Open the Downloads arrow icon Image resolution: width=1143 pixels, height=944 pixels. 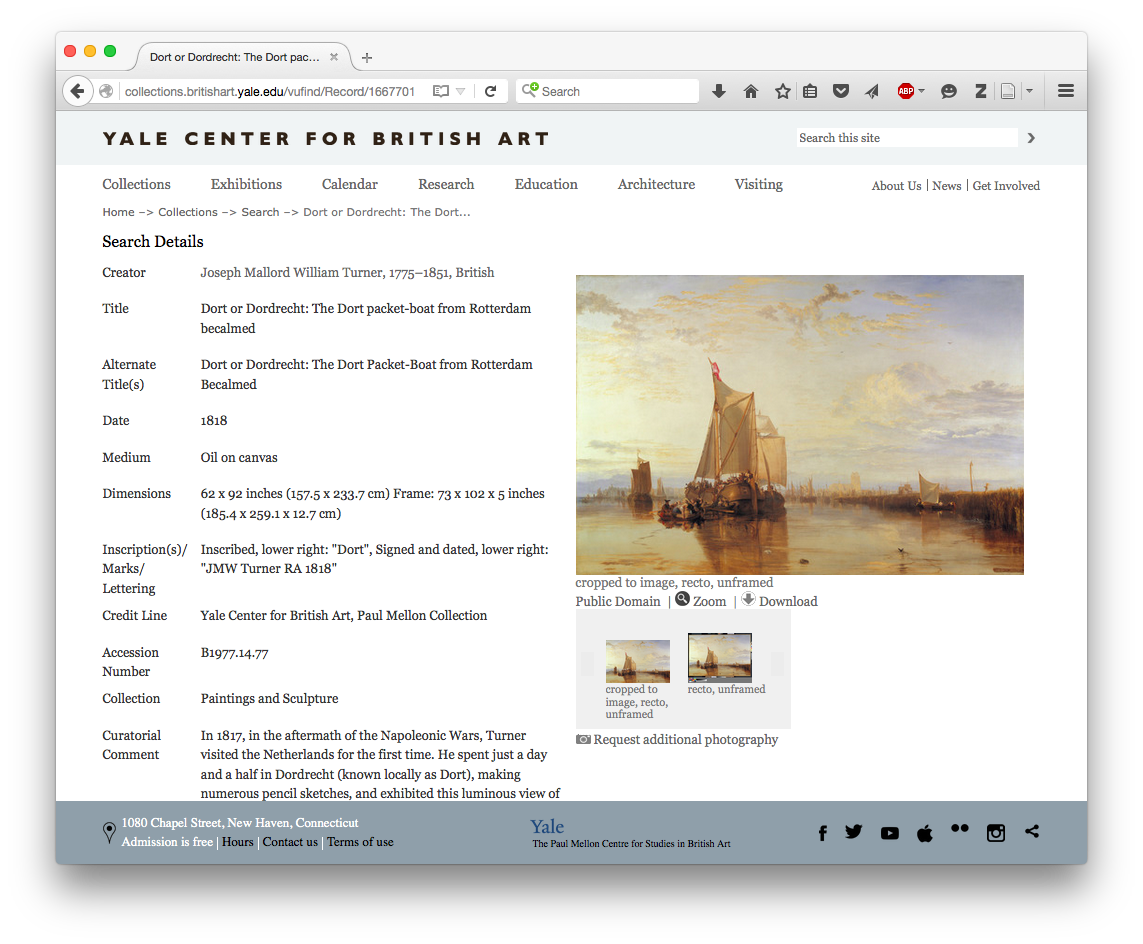pos(719,91)
